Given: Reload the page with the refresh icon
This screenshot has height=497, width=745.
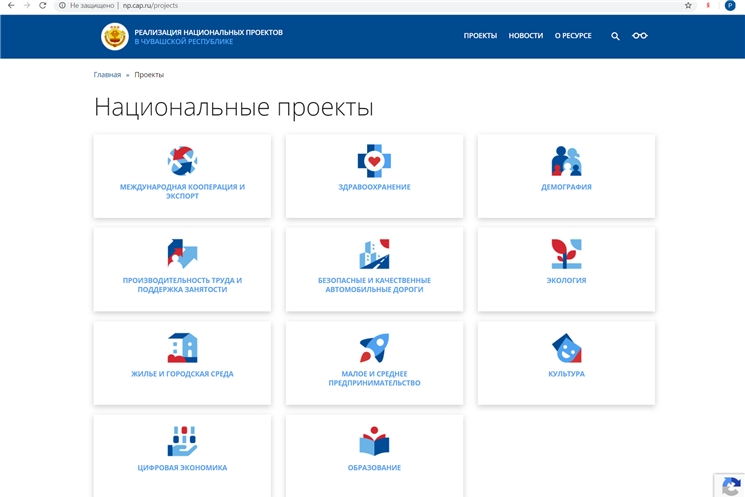Looking at the screenshot, I should tap(42, 6).
